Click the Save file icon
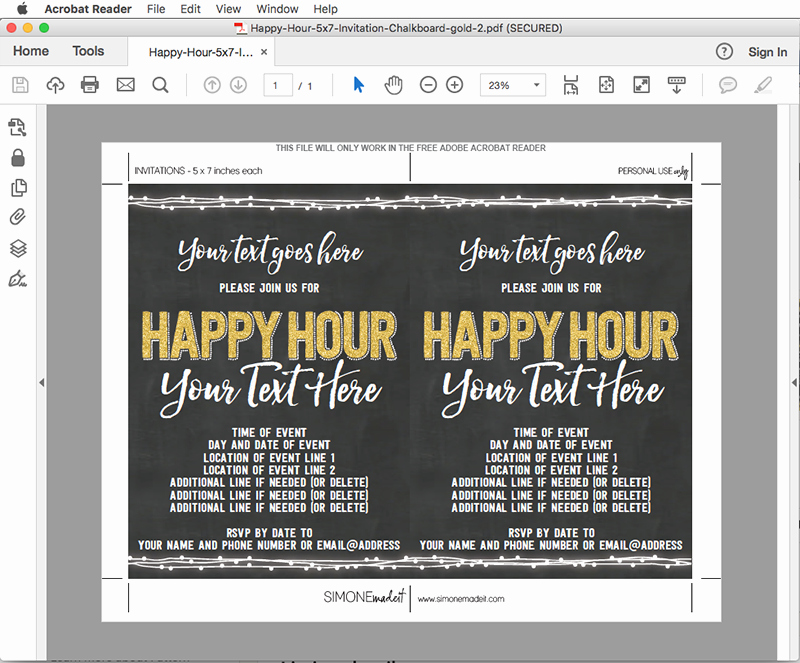Screen dimensions: 800x663 pyautogui.click(x=20, y=85)
